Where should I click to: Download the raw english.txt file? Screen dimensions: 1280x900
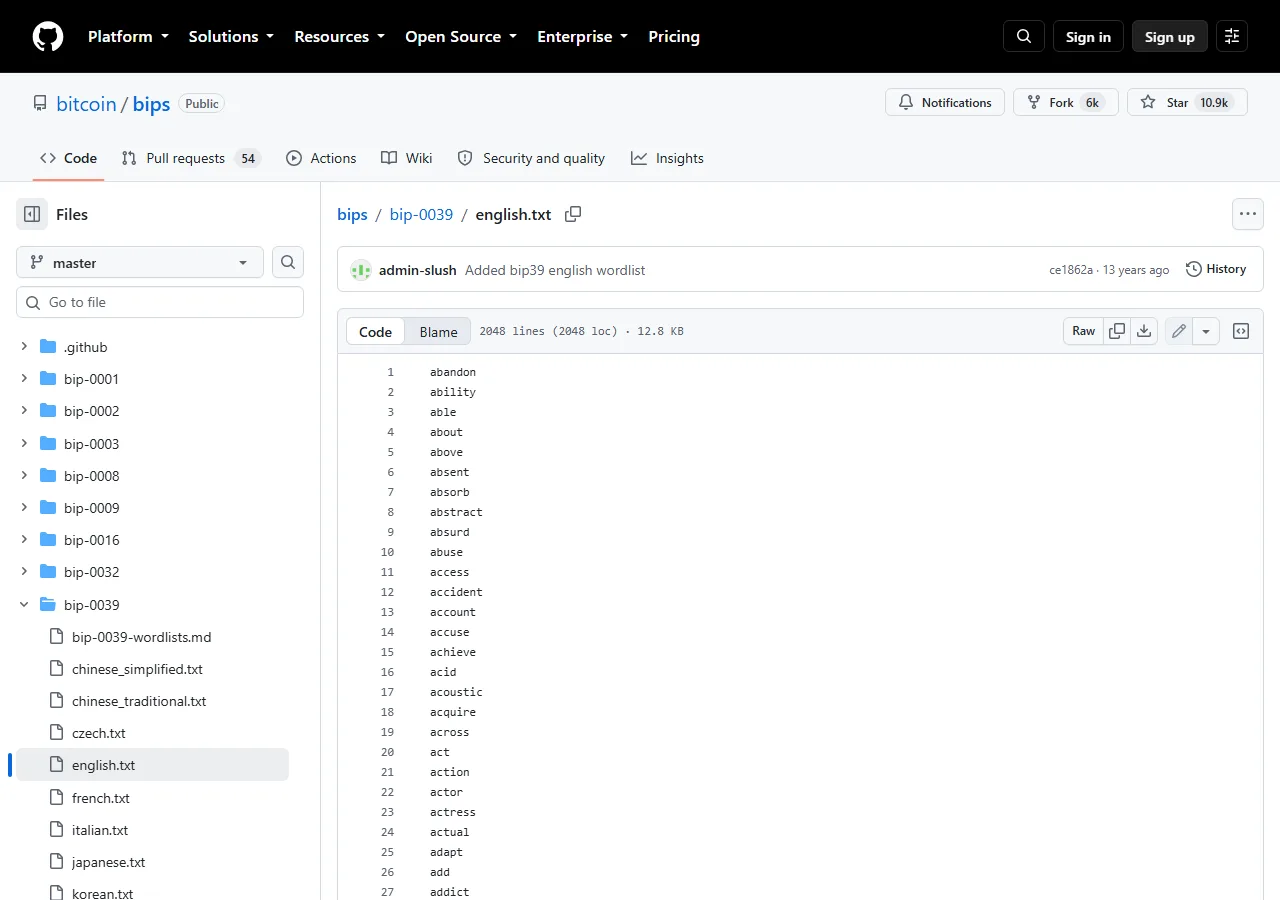pyautogui.click(x=1144, y=331)
